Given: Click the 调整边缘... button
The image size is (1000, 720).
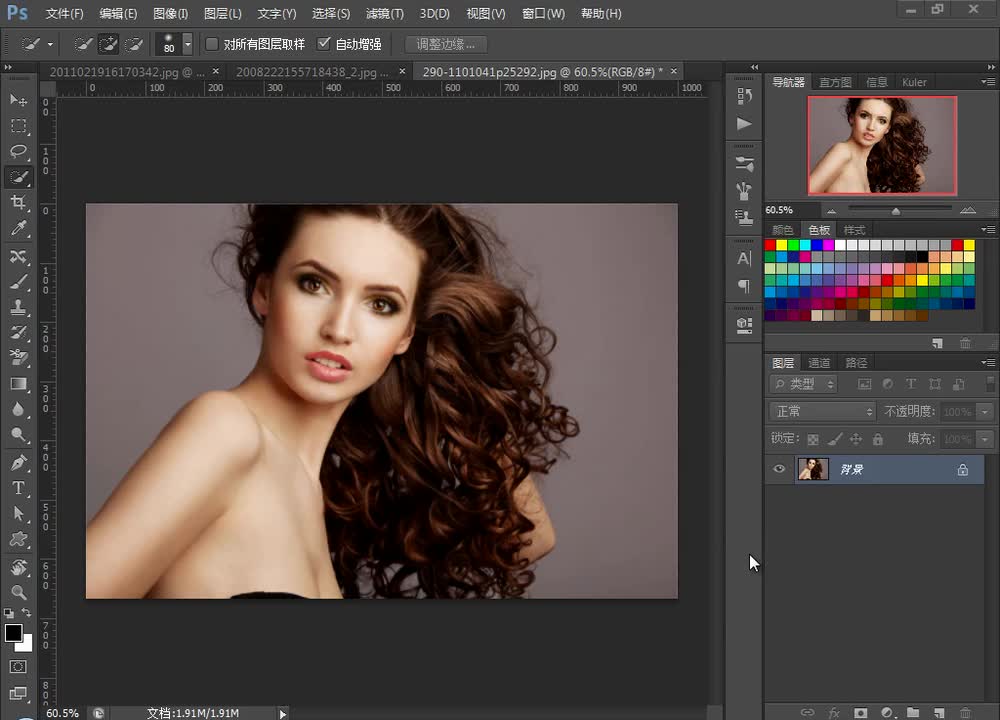Looking at the screenshot, I should coord(446,44).
